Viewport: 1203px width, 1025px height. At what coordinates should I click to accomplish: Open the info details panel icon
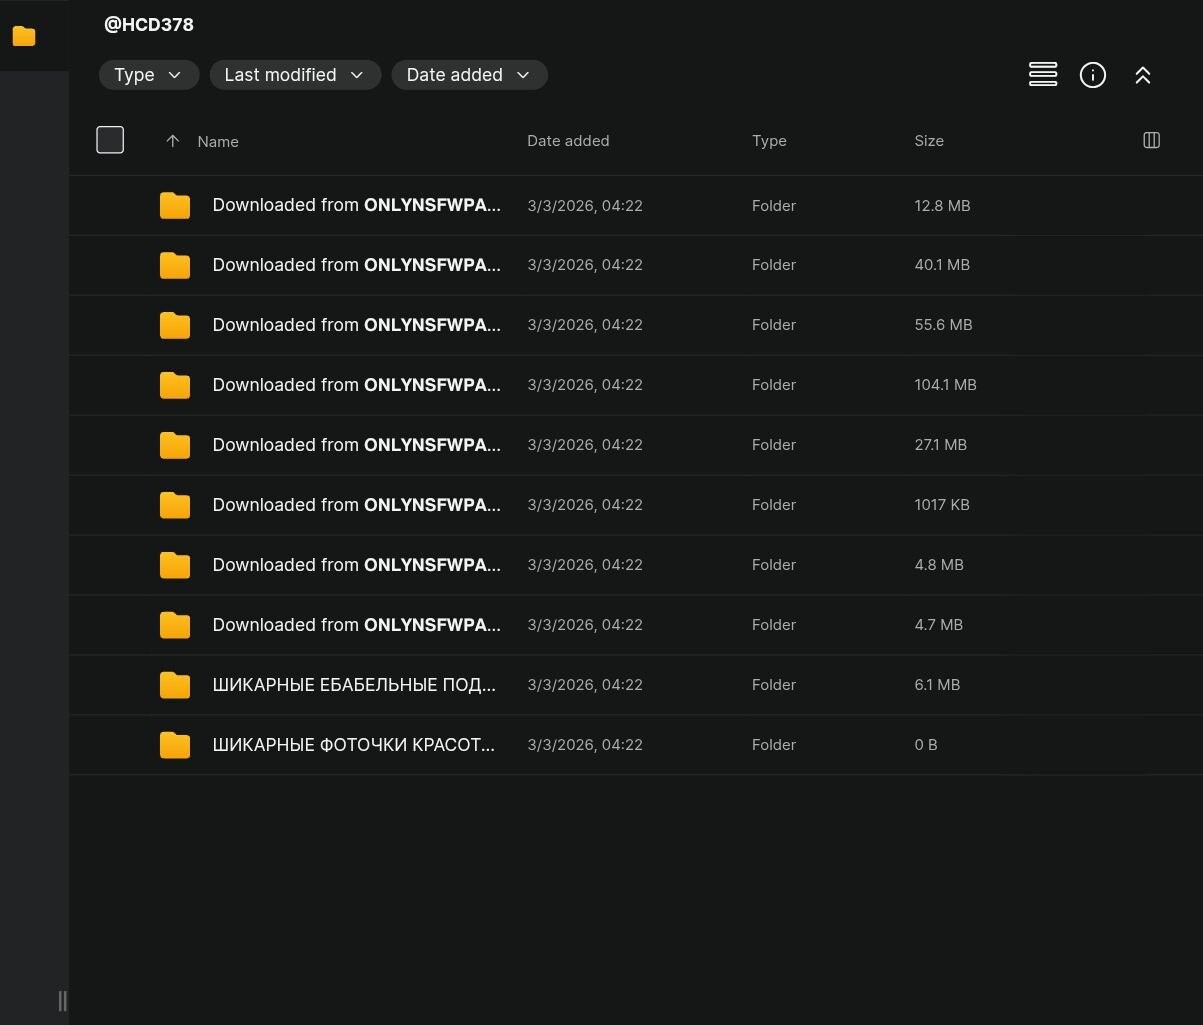(1093, 75)
